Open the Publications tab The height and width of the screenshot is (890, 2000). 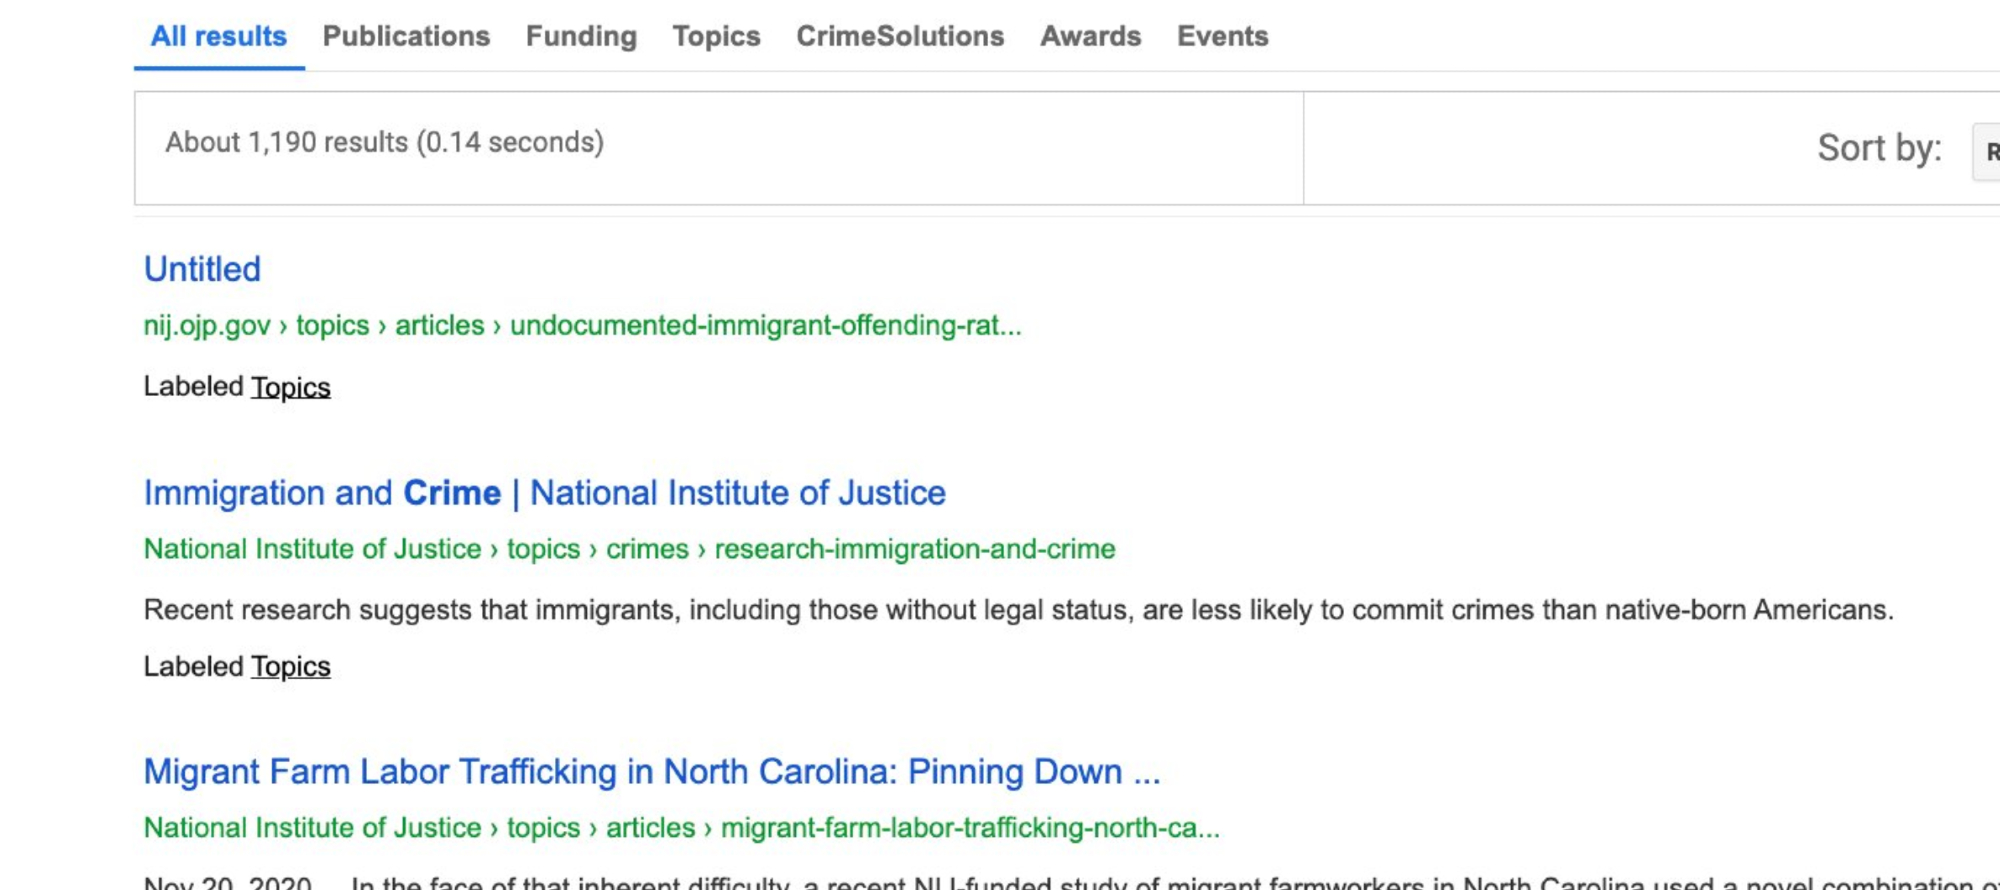coord(406,36)
